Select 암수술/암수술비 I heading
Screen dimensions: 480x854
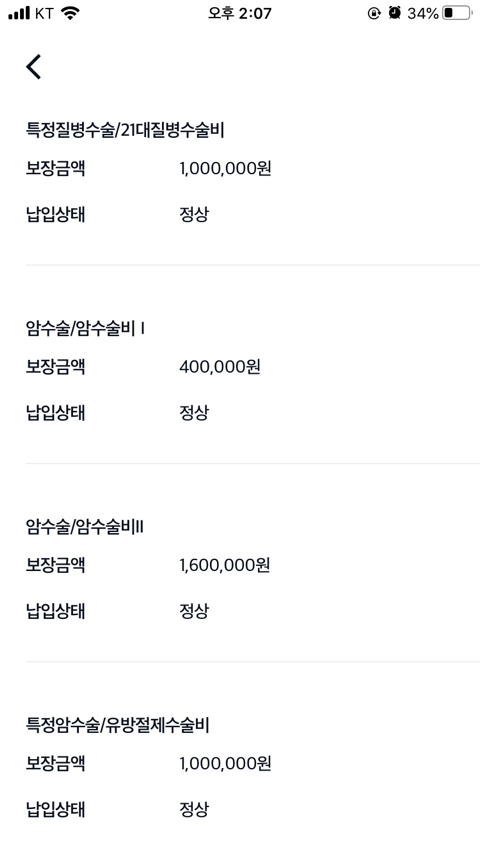click(86, 329)
